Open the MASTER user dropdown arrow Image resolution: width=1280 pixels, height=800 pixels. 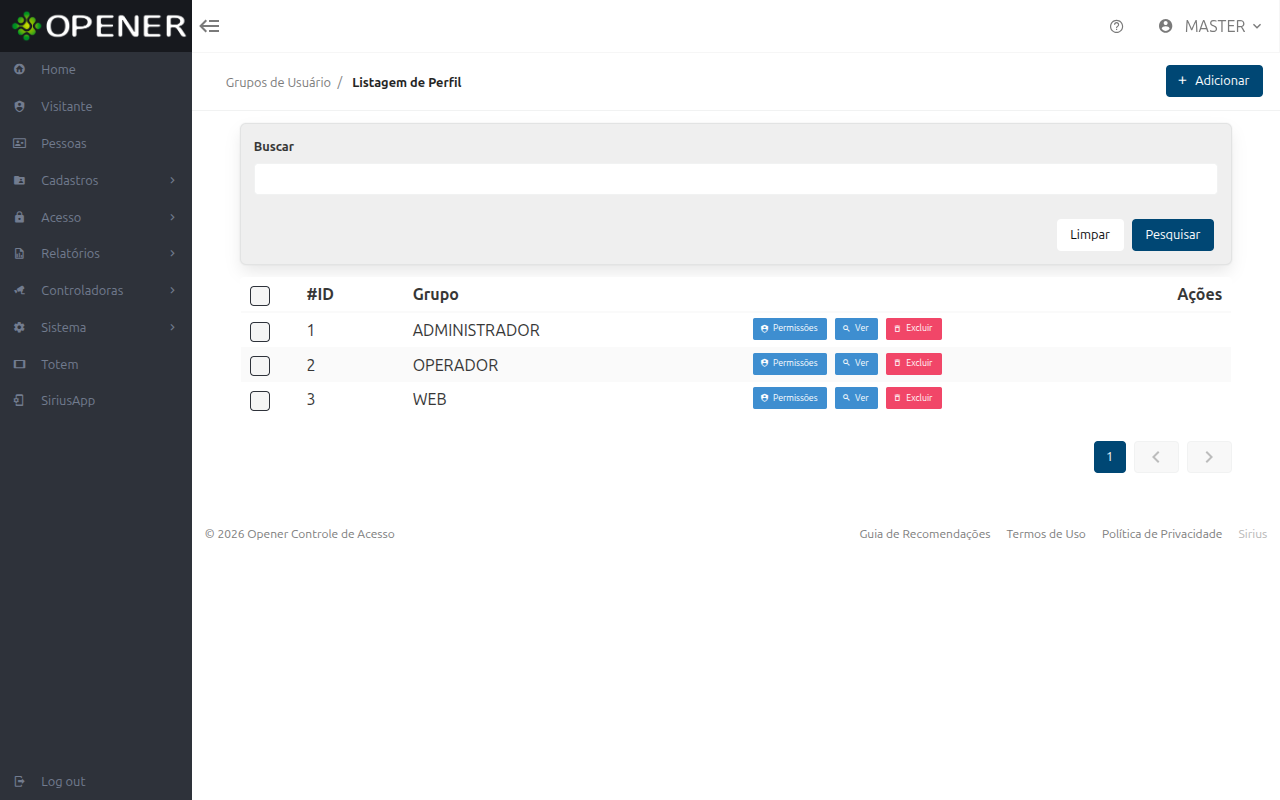point(1257,26)
